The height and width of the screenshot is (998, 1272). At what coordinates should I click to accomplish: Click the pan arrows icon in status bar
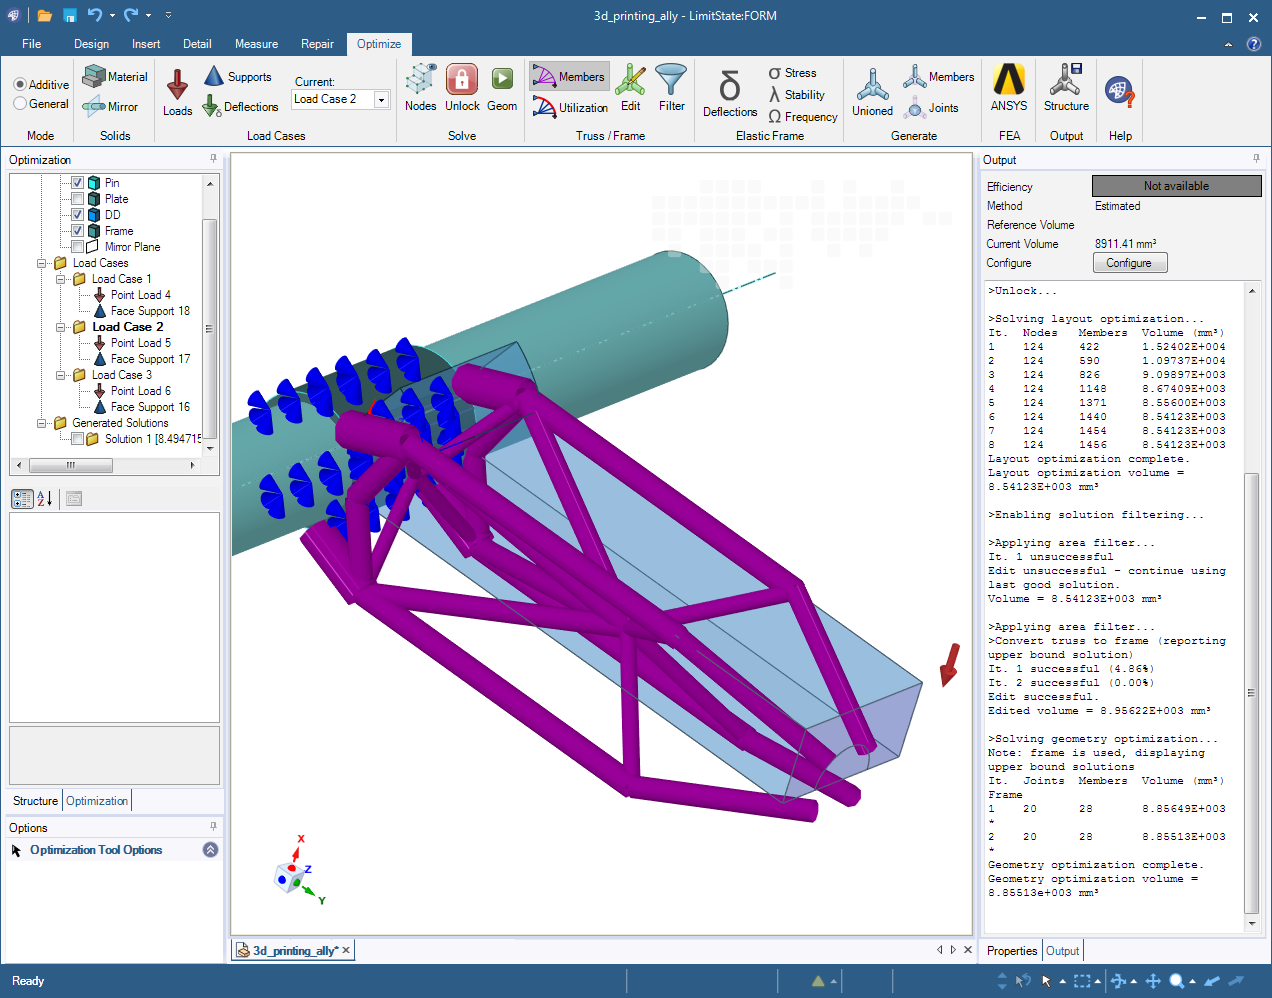coord(1153,981)
